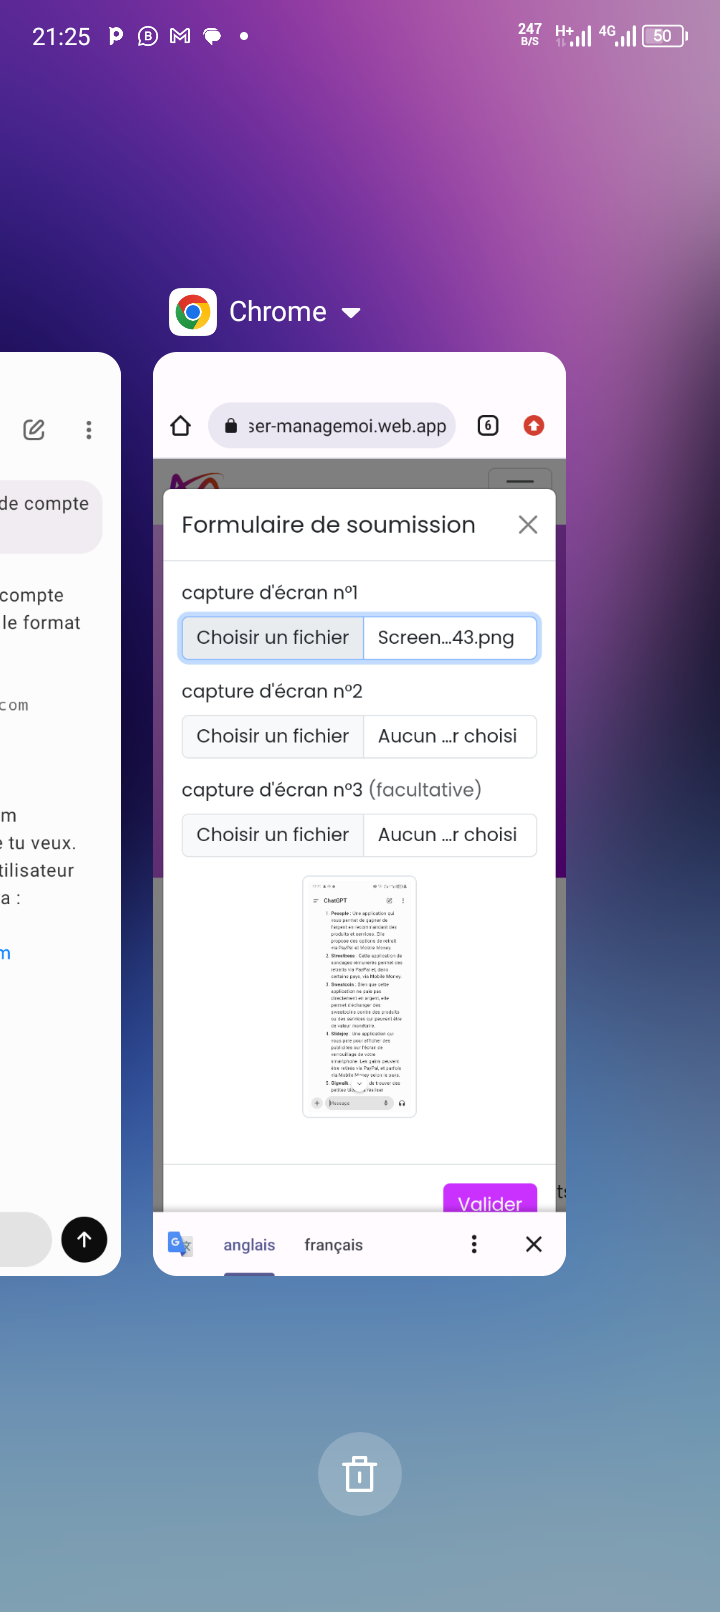720x1612 pixels.
Task: Tap the Chrome app icon
Action: 193,312
